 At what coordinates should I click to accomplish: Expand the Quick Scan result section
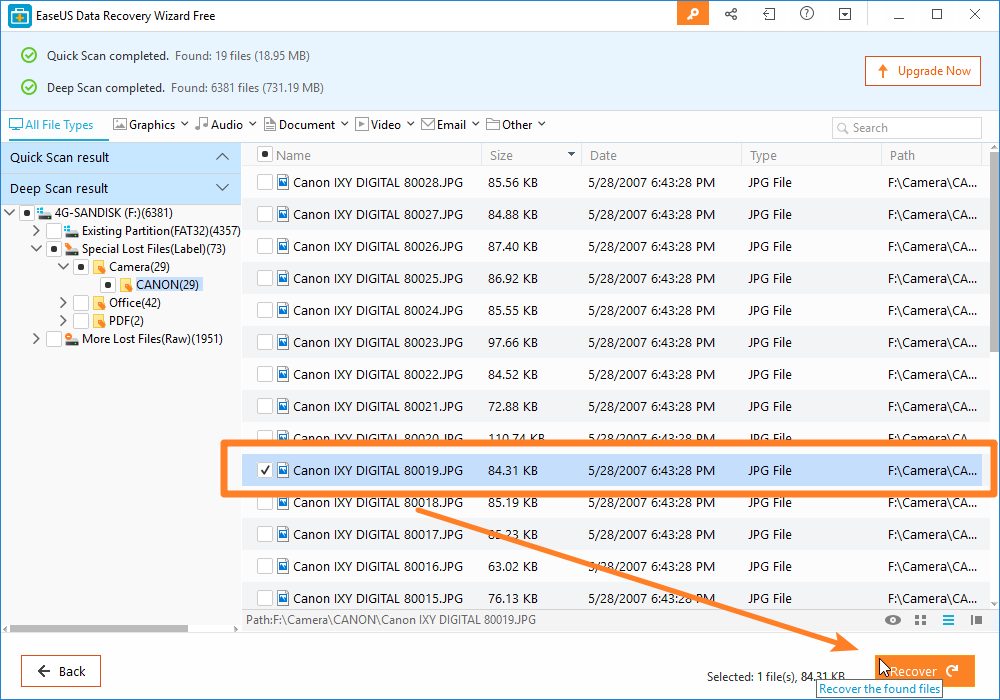[x=222, y=157]
